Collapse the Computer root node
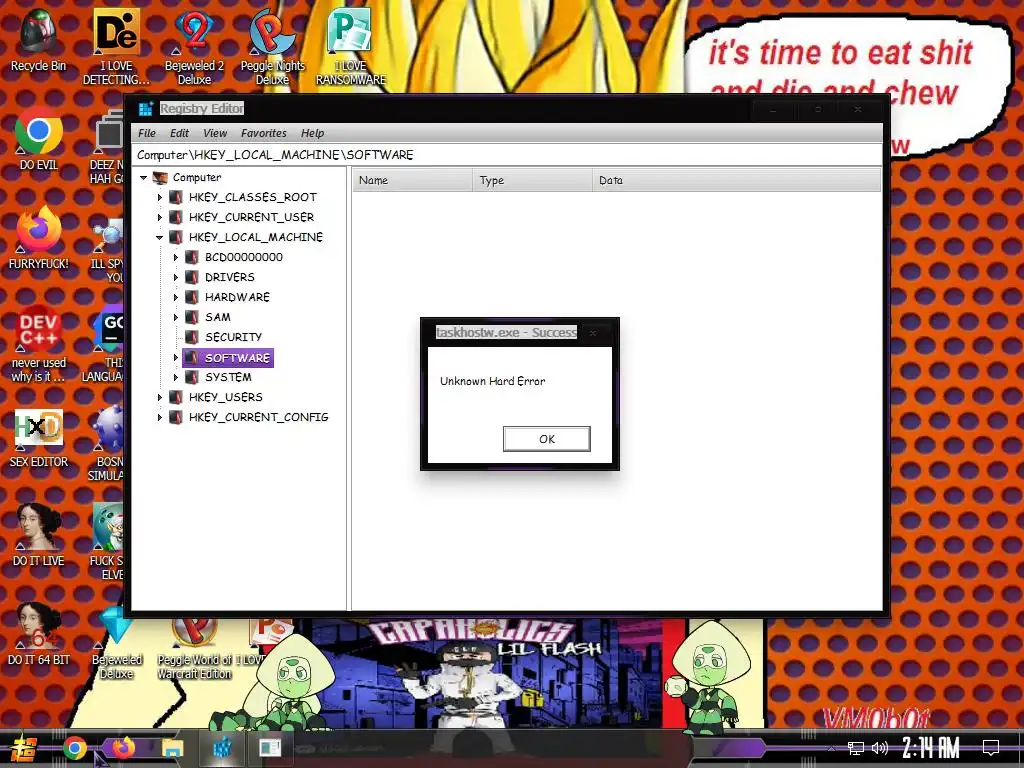The image size is (1024, 768). pyautogui.click(x=144, y=178)
